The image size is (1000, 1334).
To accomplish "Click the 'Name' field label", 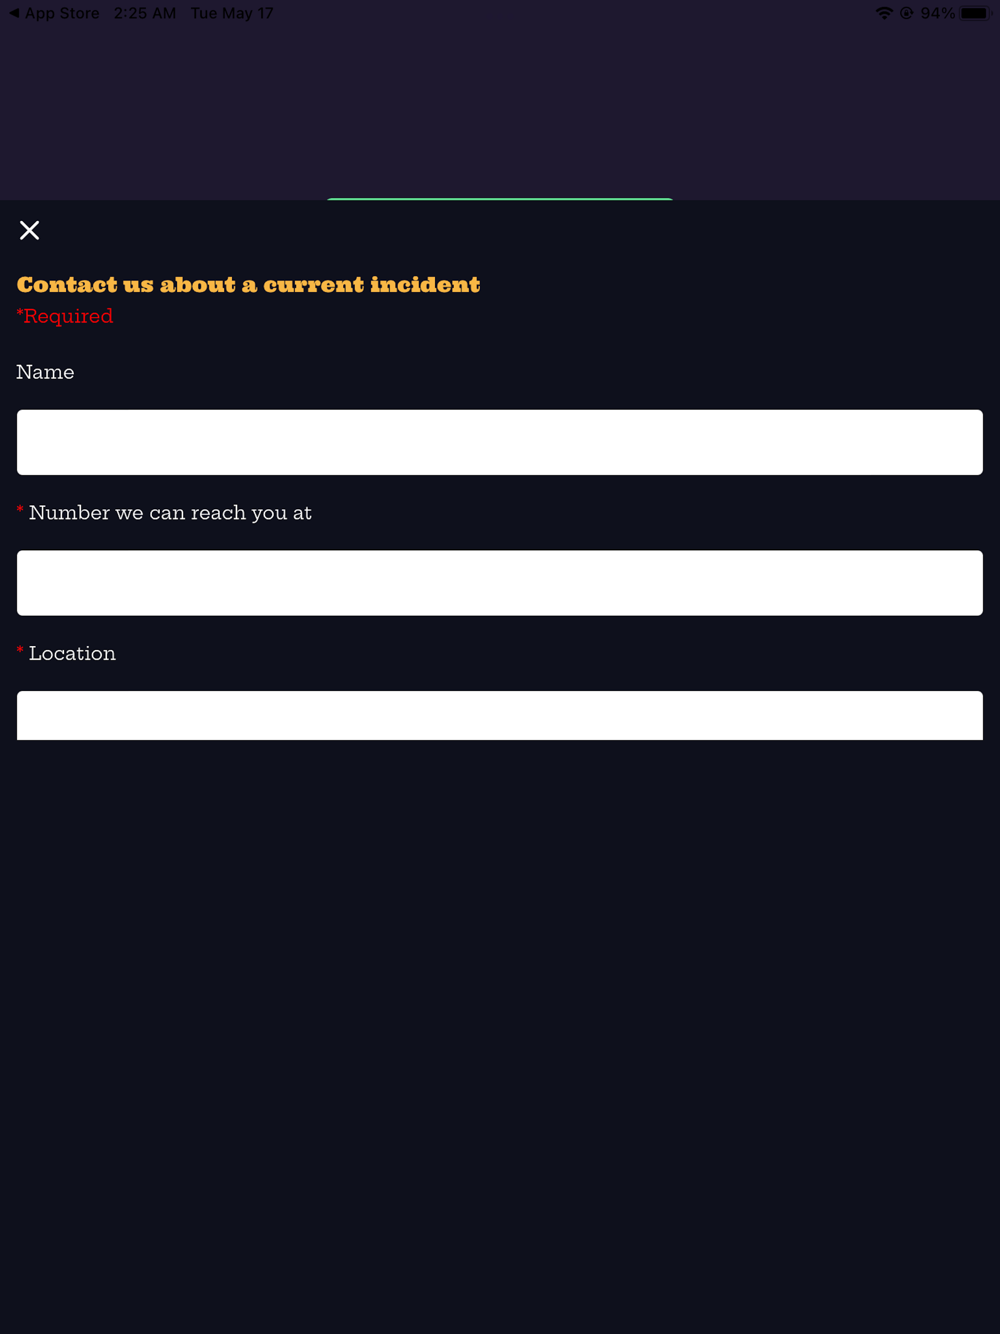I will [45, 372].
